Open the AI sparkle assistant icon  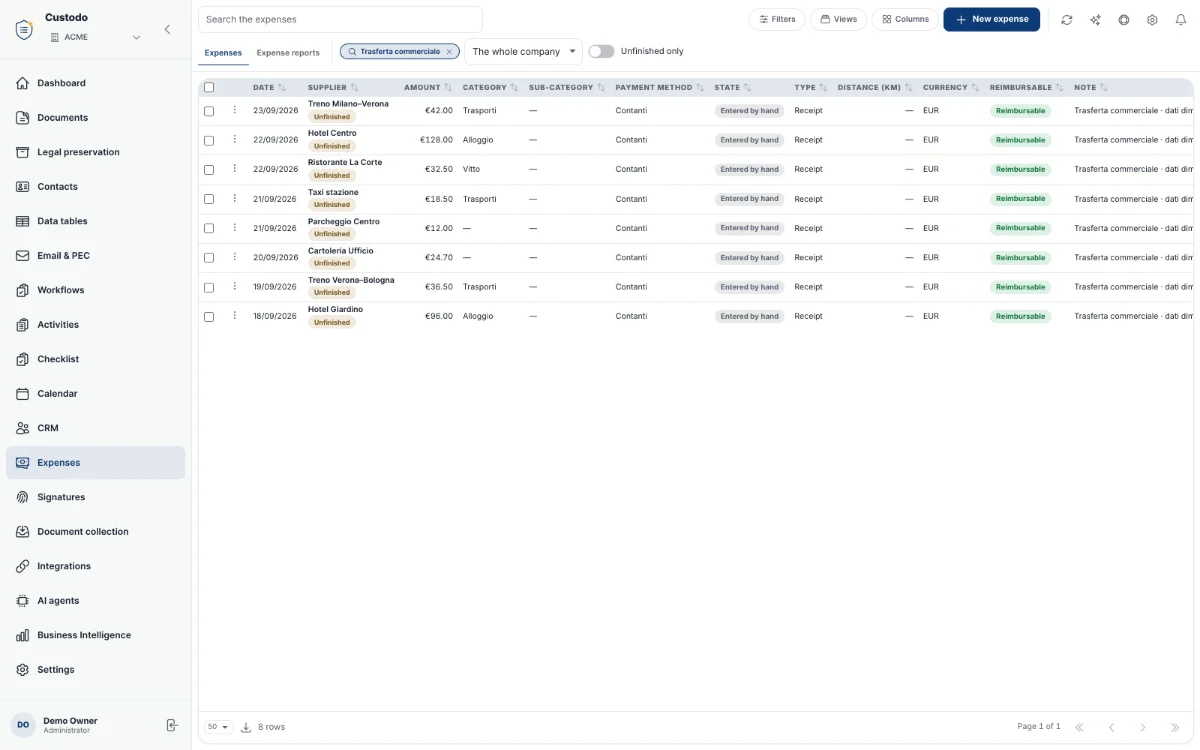point(1095,19)
